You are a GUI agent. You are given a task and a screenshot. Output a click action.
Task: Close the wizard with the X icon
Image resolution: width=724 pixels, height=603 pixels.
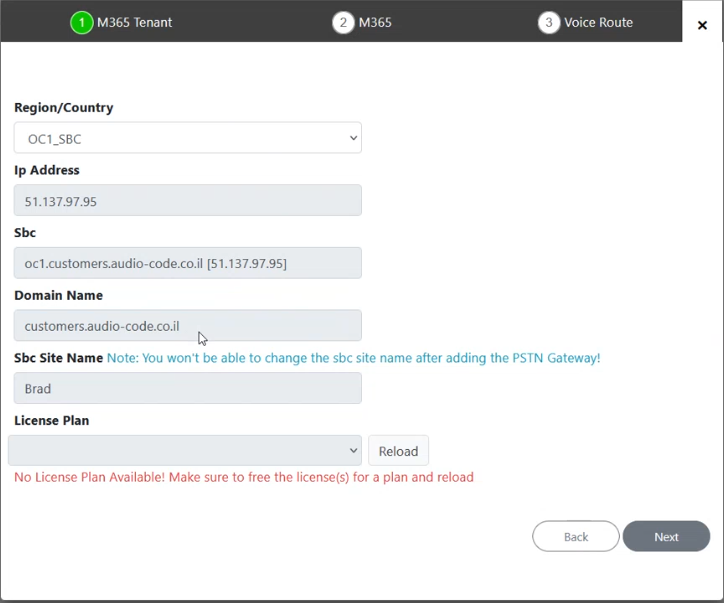click(702, 25)
